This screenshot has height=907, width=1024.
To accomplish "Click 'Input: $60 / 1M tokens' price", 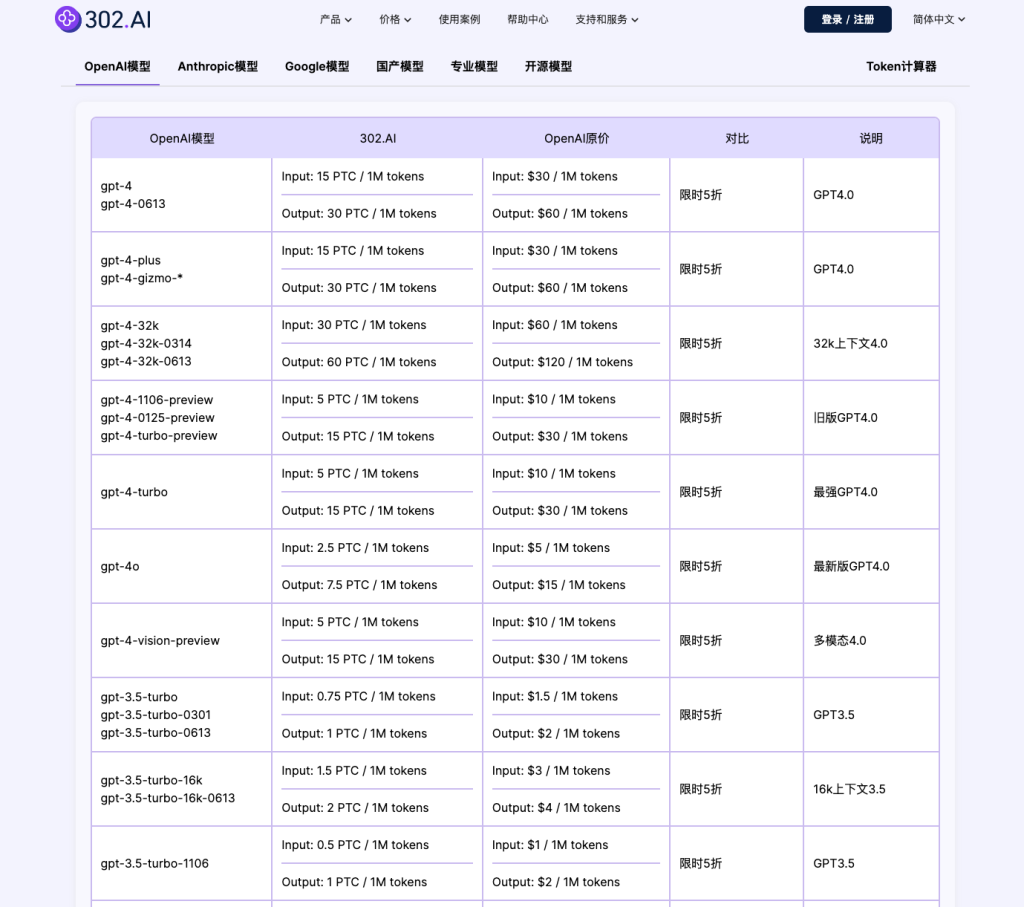I will pos(554,325).
